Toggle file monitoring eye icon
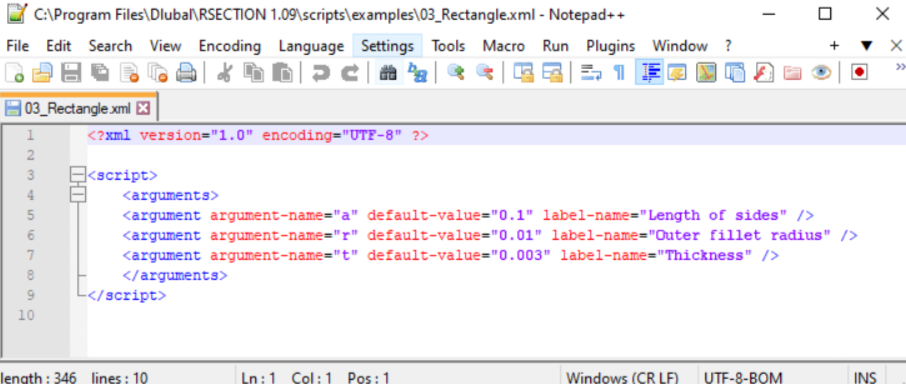This screenshot has height=384, width=906. pyautogui.click(x=821, y=73)
